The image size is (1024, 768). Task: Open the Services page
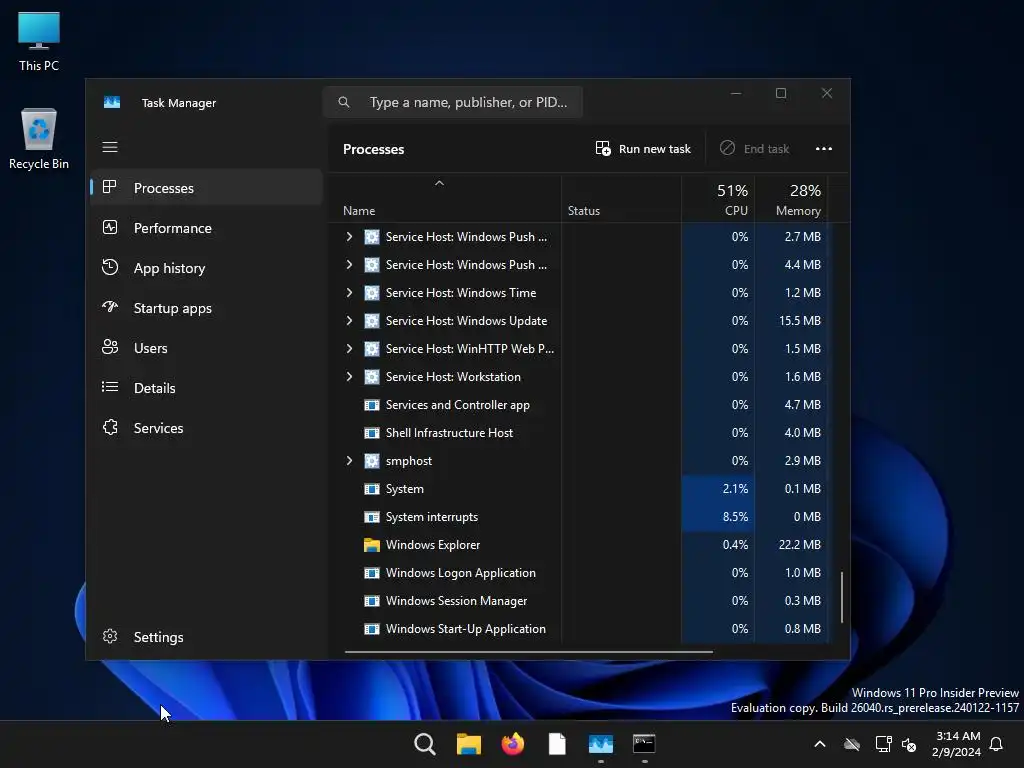coord(206,428)
